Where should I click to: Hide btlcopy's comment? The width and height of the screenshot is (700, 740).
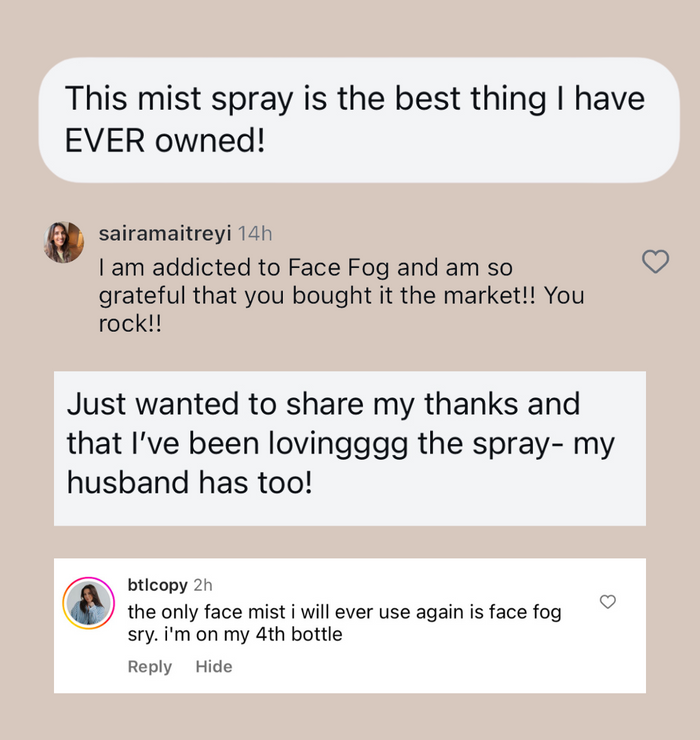coord(213,667)
